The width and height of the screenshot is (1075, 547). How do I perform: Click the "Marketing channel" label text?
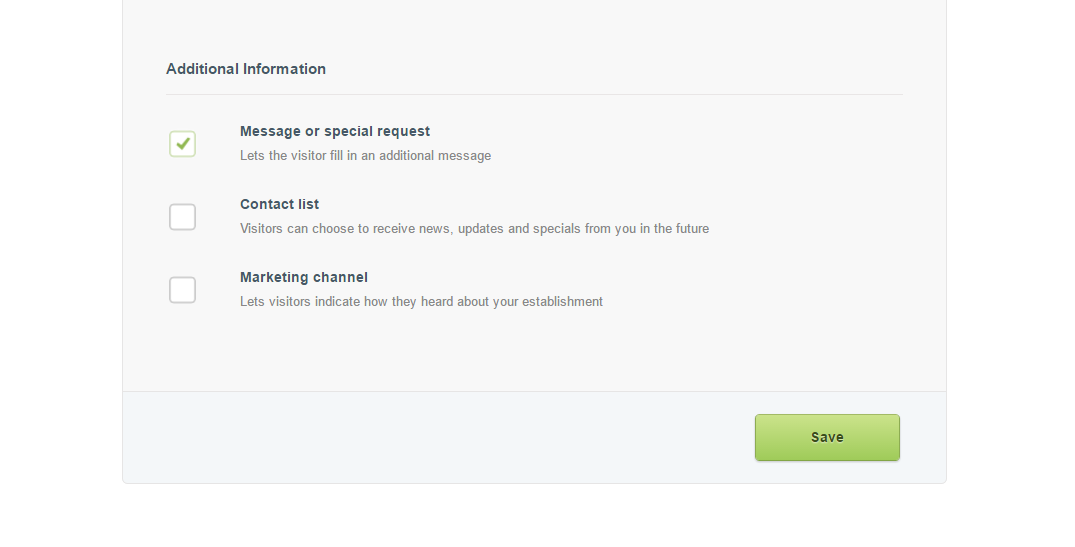304,277
